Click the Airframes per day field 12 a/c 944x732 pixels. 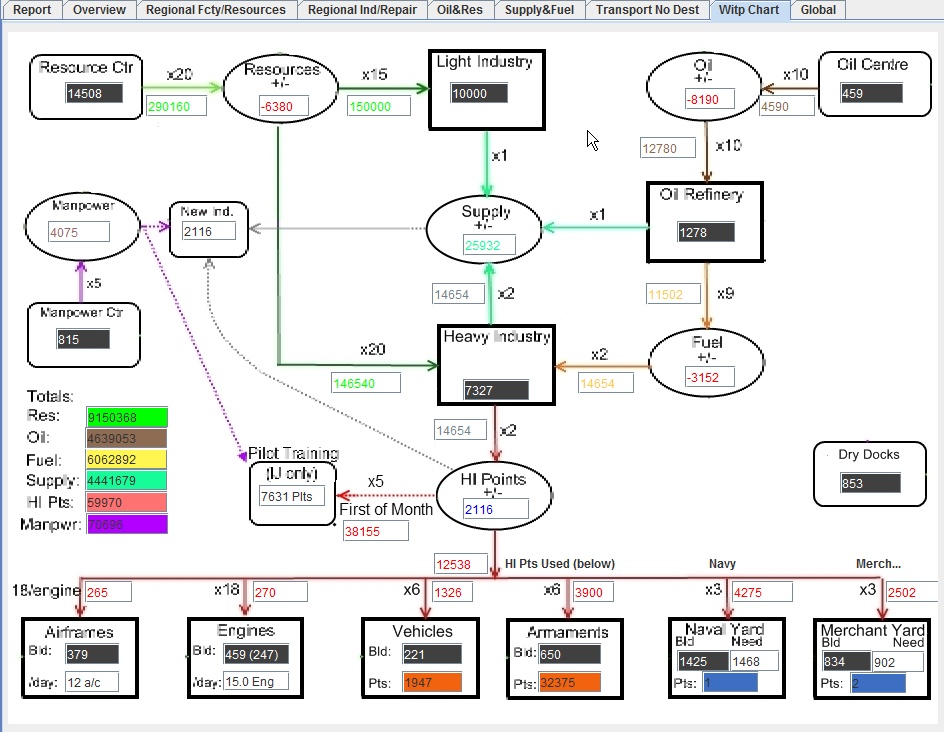coord(92,682)
